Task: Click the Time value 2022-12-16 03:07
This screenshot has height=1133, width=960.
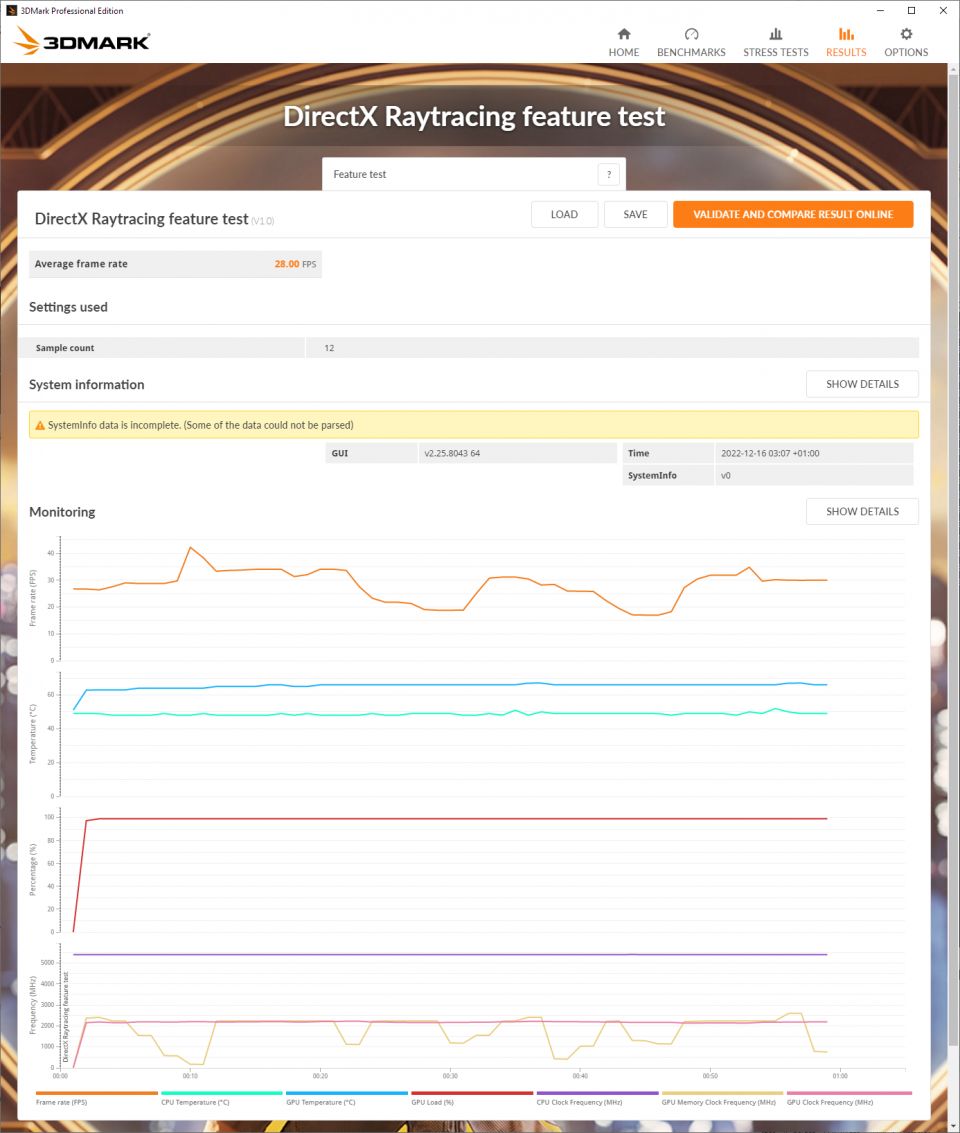Action: tap(770, 453)
